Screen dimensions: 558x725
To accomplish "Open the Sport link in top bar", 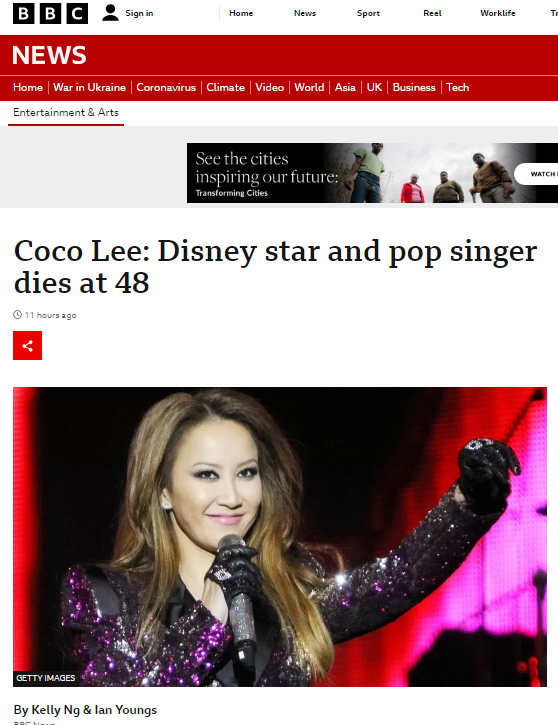I will coord(368,13).
